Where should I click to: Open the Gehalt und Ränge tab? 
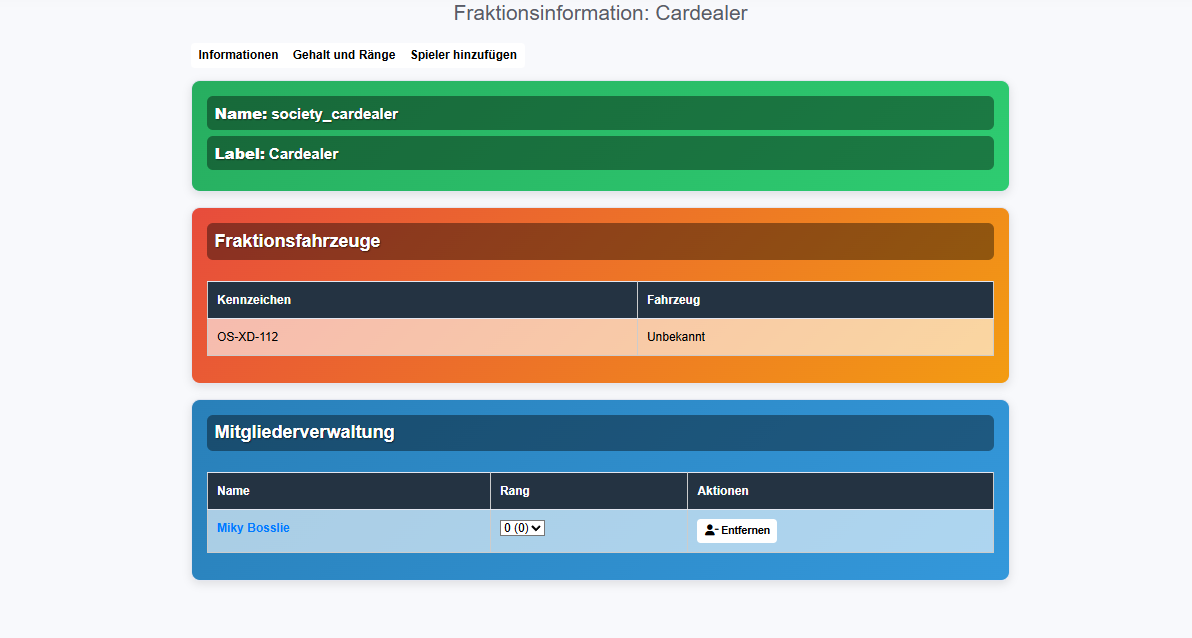(344, 55)
